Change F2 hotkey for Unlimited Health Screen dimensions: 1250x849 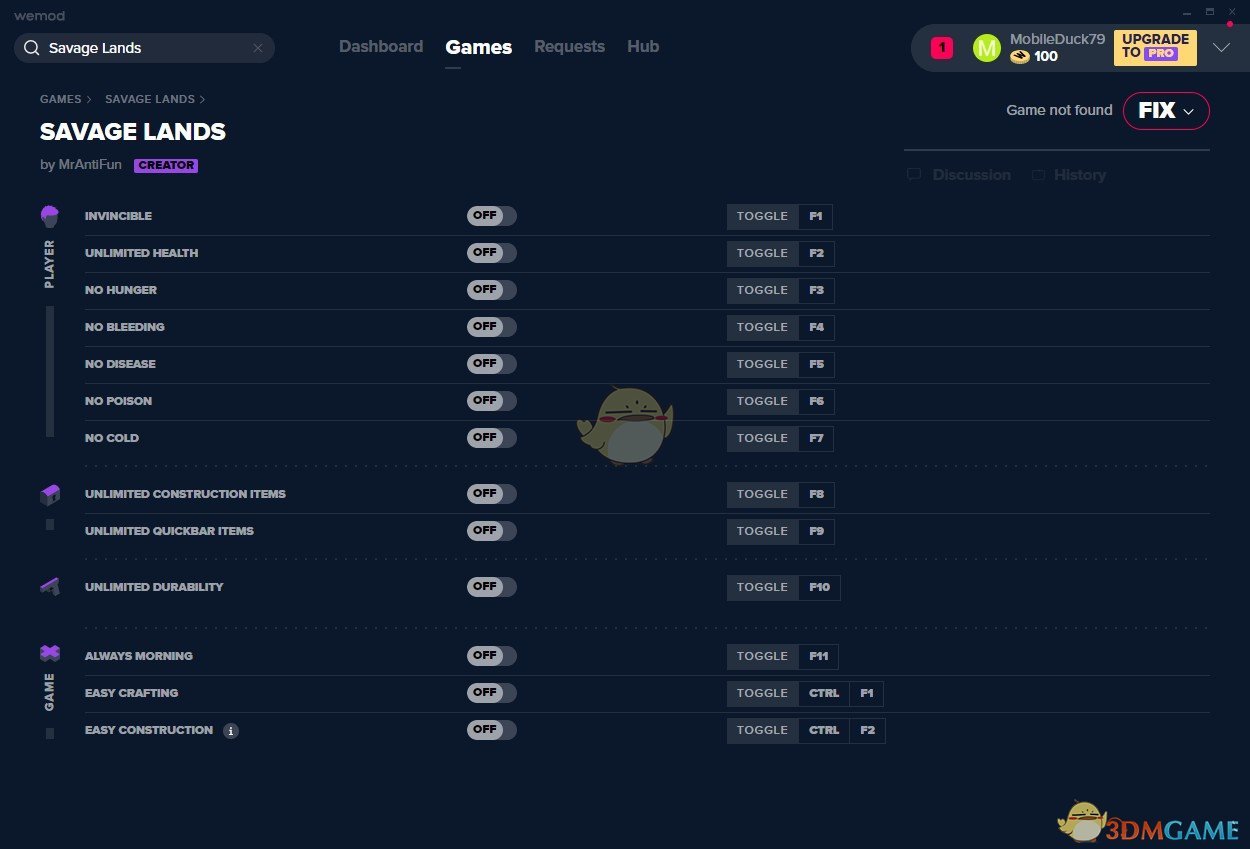click(817, 253)
